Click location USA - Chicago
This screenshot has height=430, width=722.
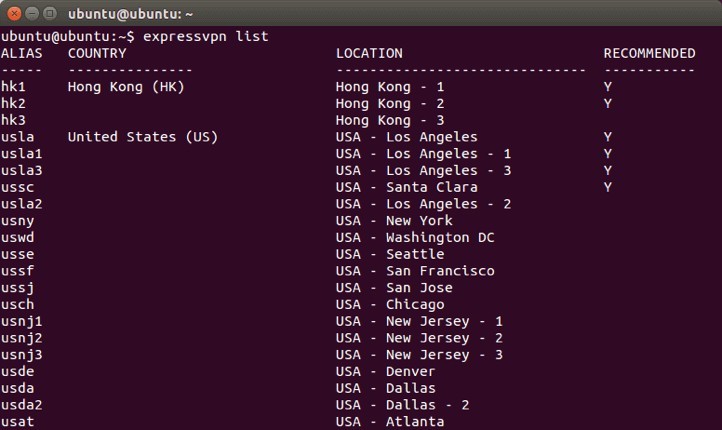coord(390,305)
